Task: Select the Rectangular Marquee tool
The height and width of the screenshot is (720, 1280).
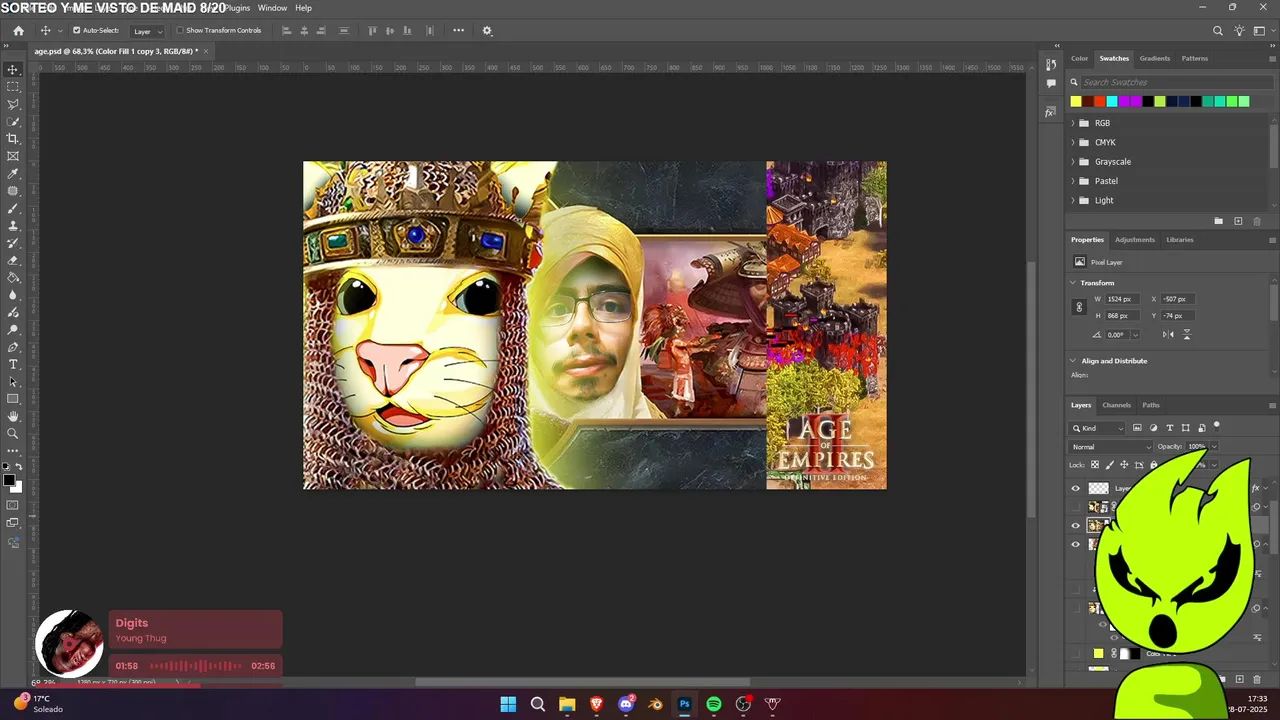Action: point(13,87)
